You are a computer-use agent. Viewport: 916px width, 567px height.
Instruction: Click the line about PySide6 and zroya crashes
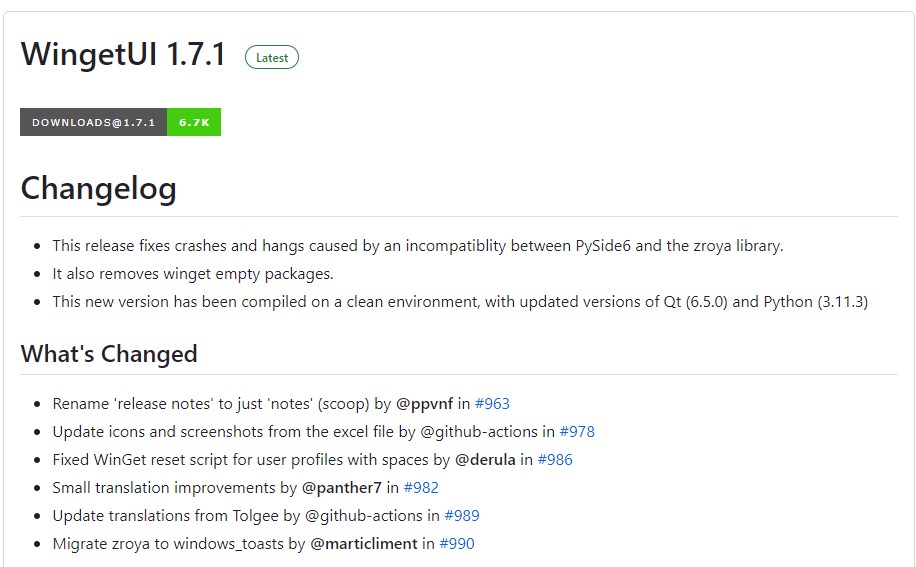pyautogui.click(x=418, y=246)
